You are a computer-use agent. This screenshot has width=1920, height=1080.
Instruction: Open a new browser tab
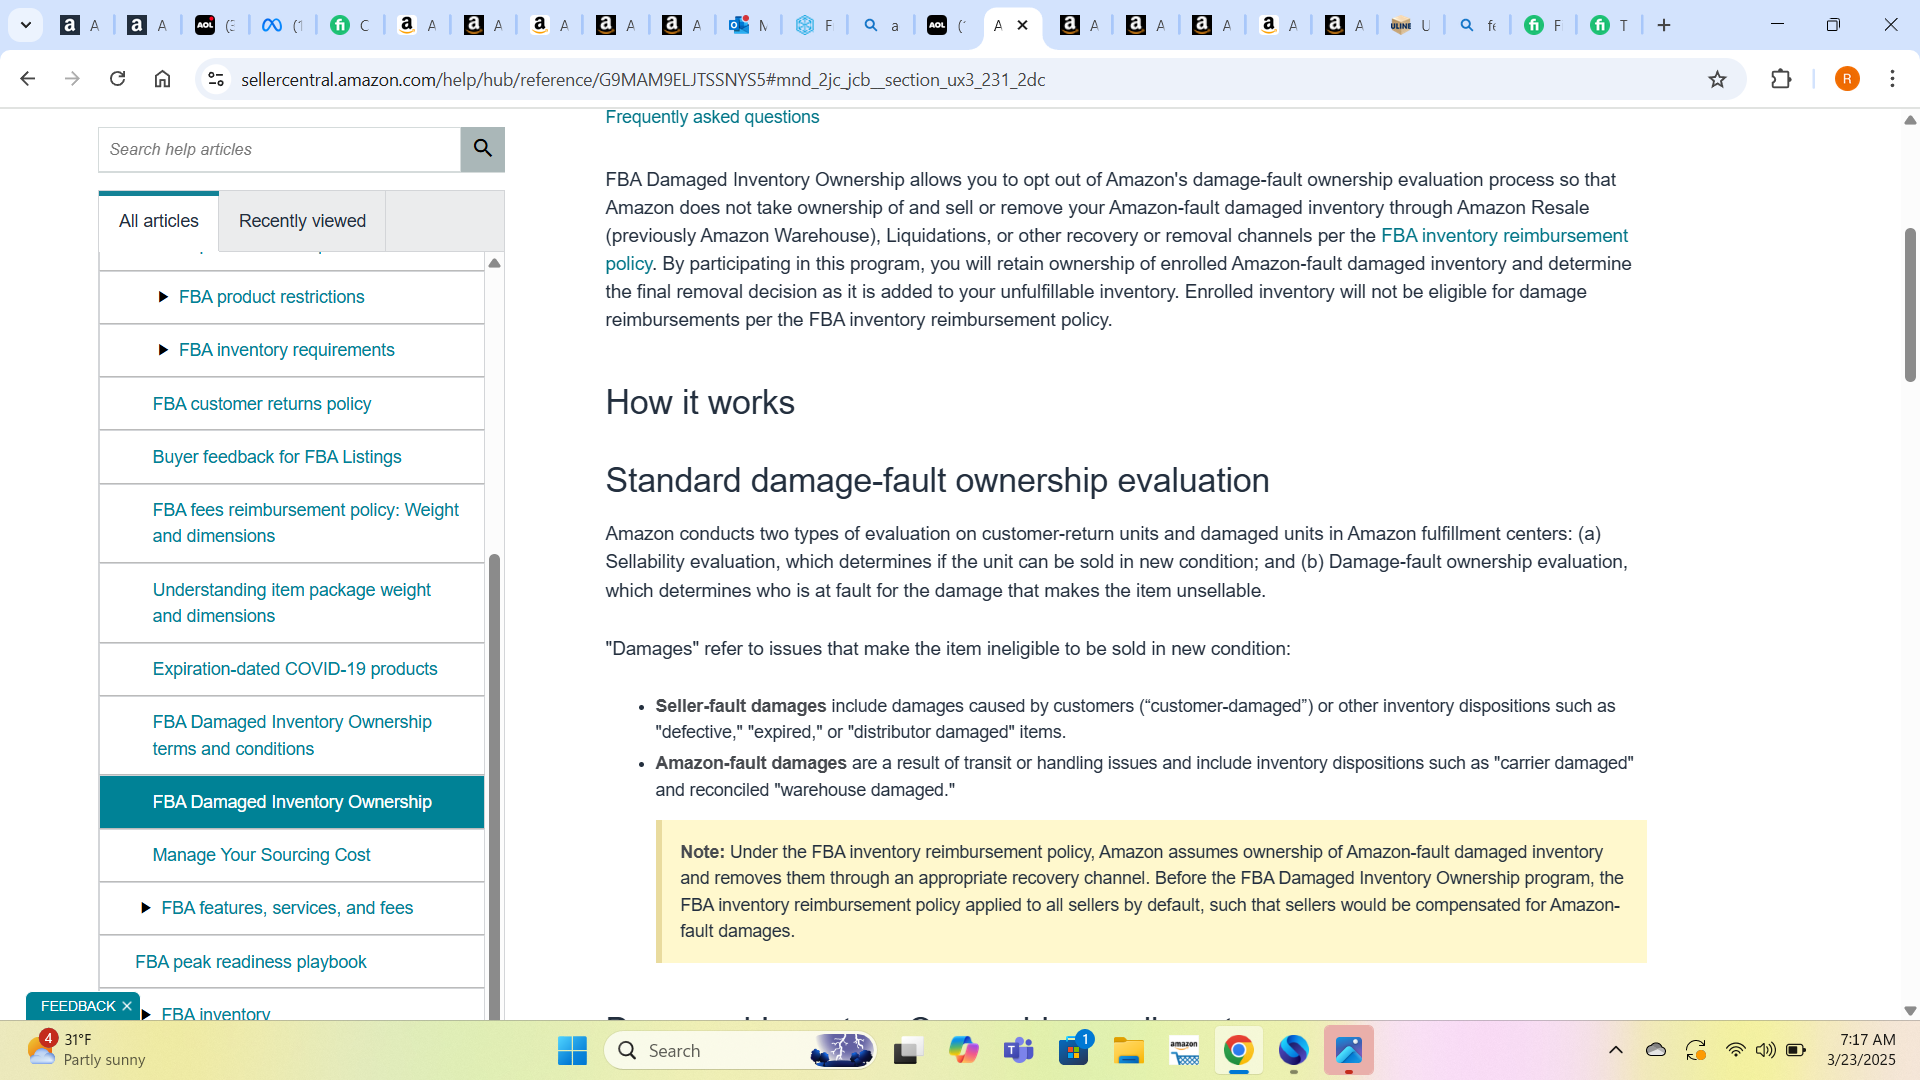click(x=1664, y=25)
